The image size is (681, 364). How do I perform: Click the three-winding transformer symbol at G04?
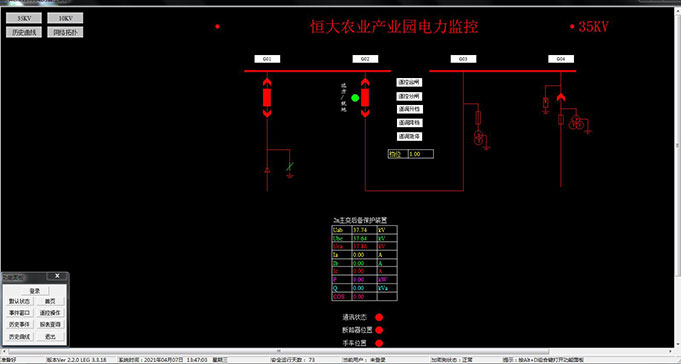[x=576, y=122]
